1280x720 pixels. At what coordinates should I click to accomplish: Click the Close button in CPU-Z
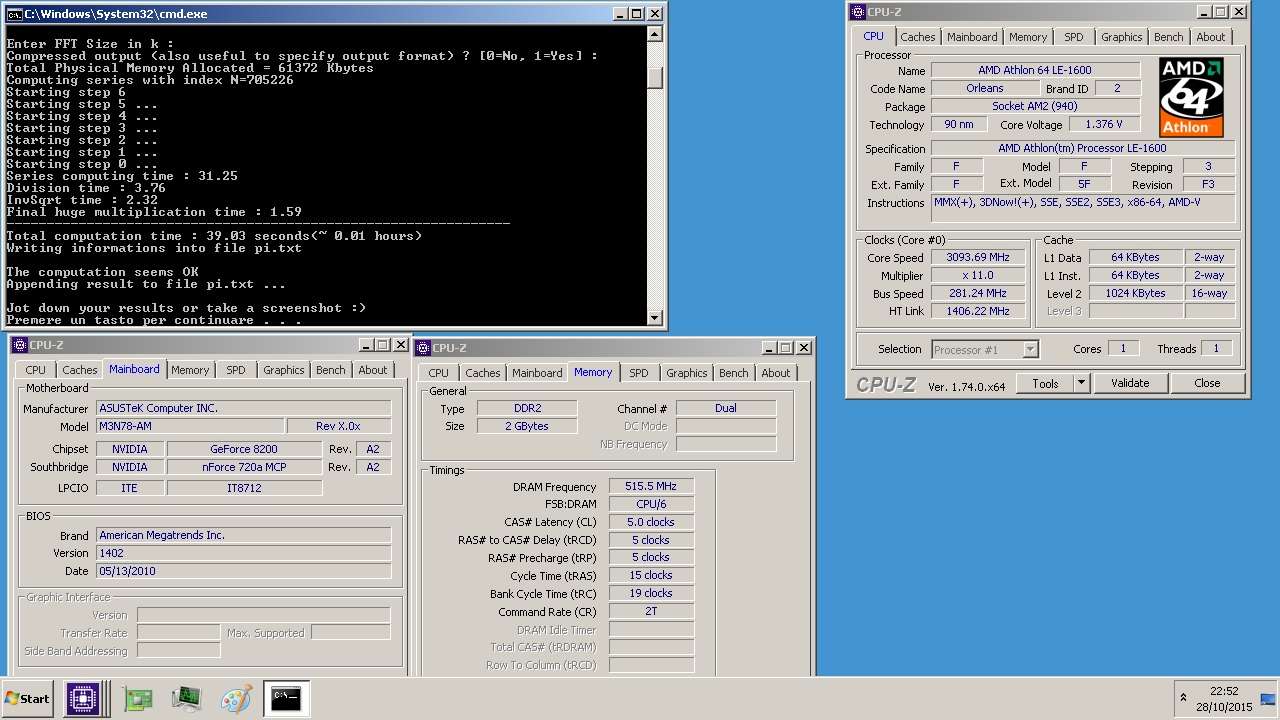tap(1207, 383)
